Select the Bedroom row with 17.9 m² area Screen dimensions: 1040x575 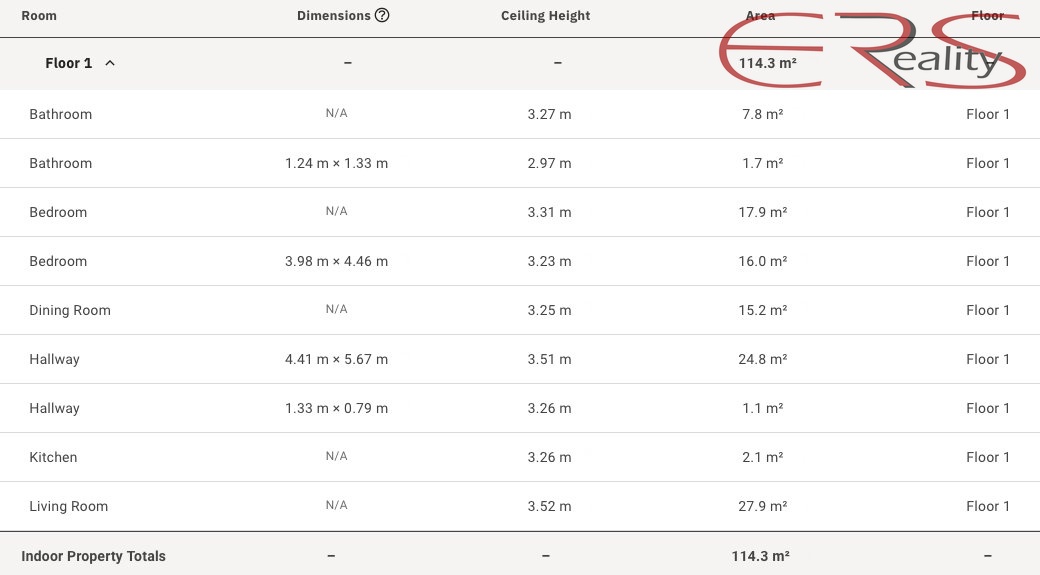click(x=520, y=212)
